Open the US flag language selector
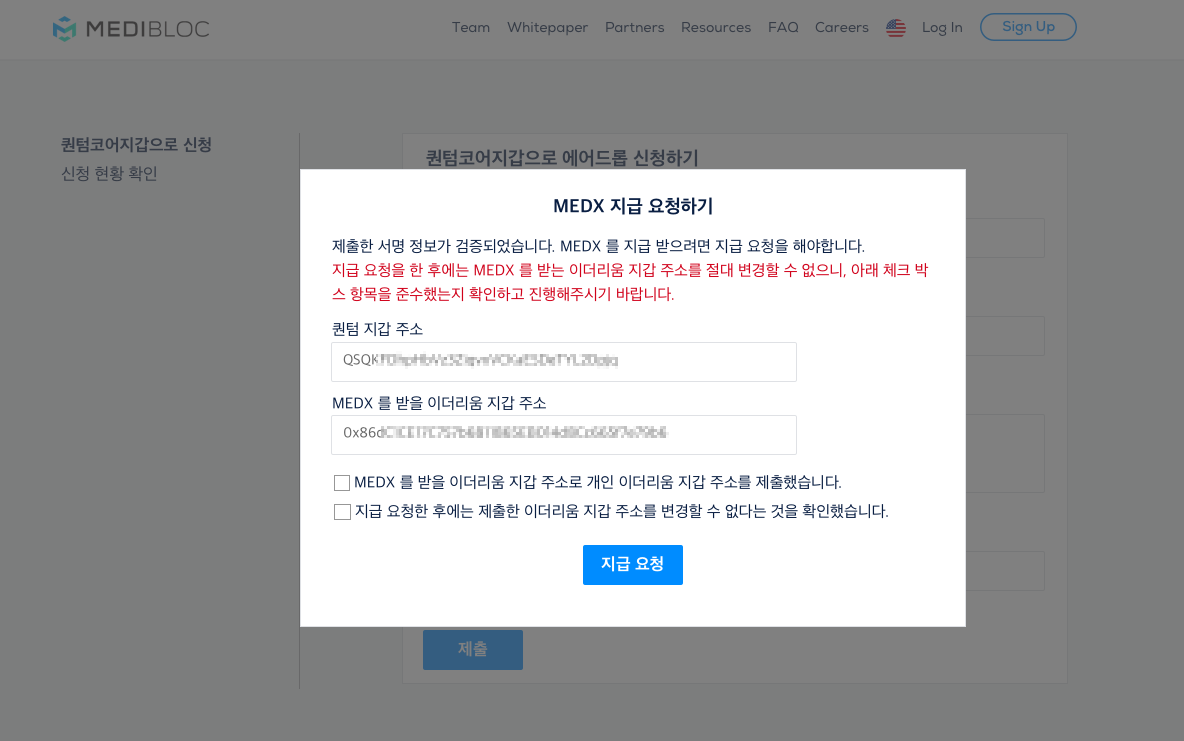This screenshot has width=1184, height=741. point(896,28)
